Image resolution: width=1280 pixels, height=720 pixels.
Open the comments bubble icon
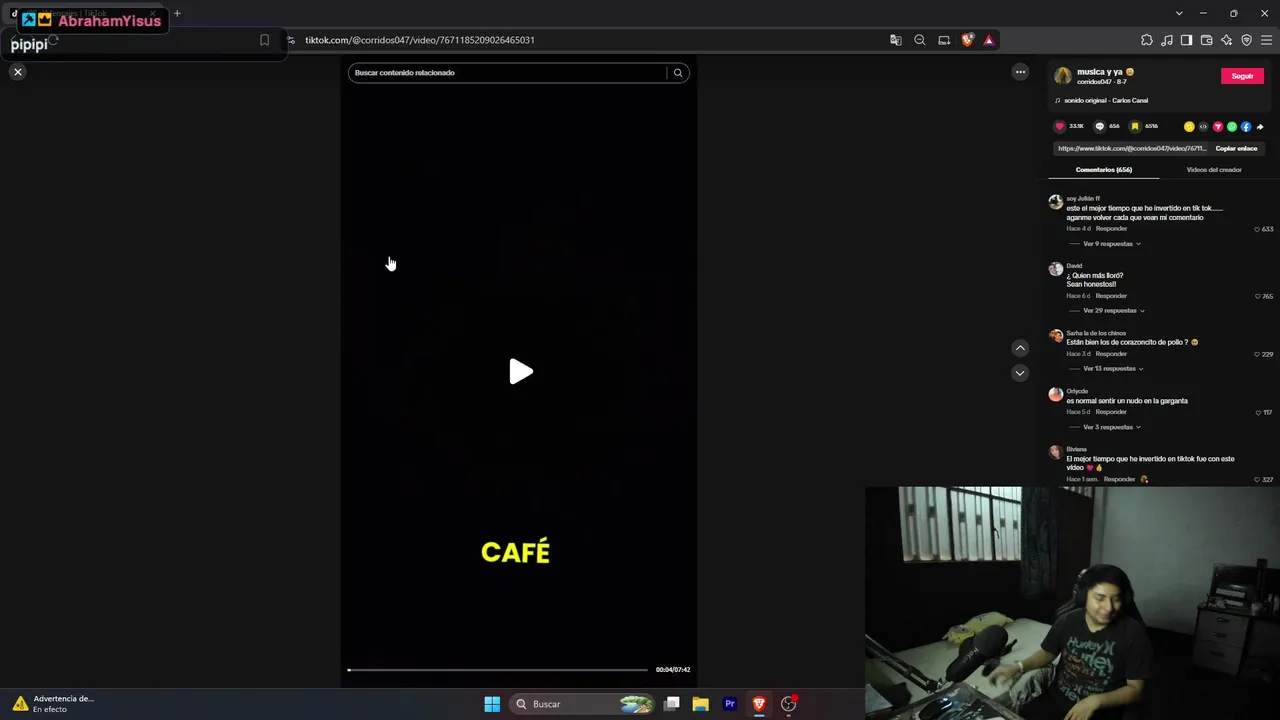point(1099,127)
